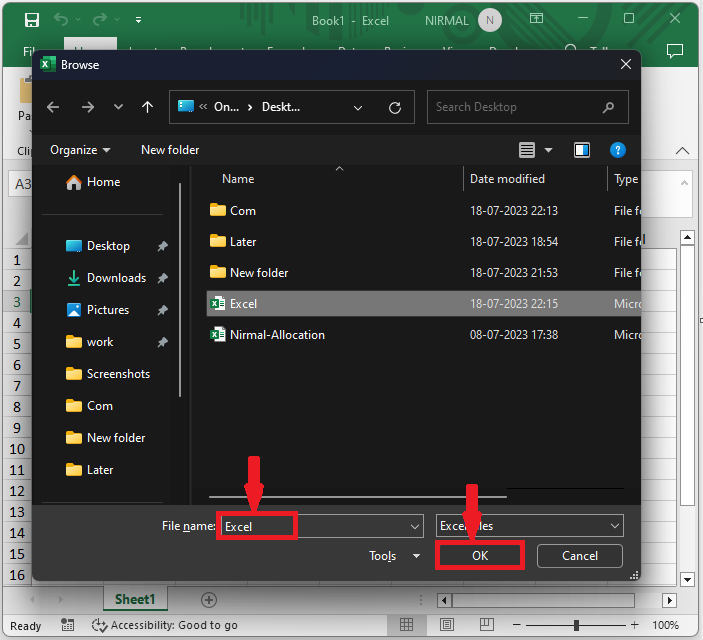The image size is (703, 640).
Task: Click the Undo arrow in Excel title bar
Action: tap(61, 19)
